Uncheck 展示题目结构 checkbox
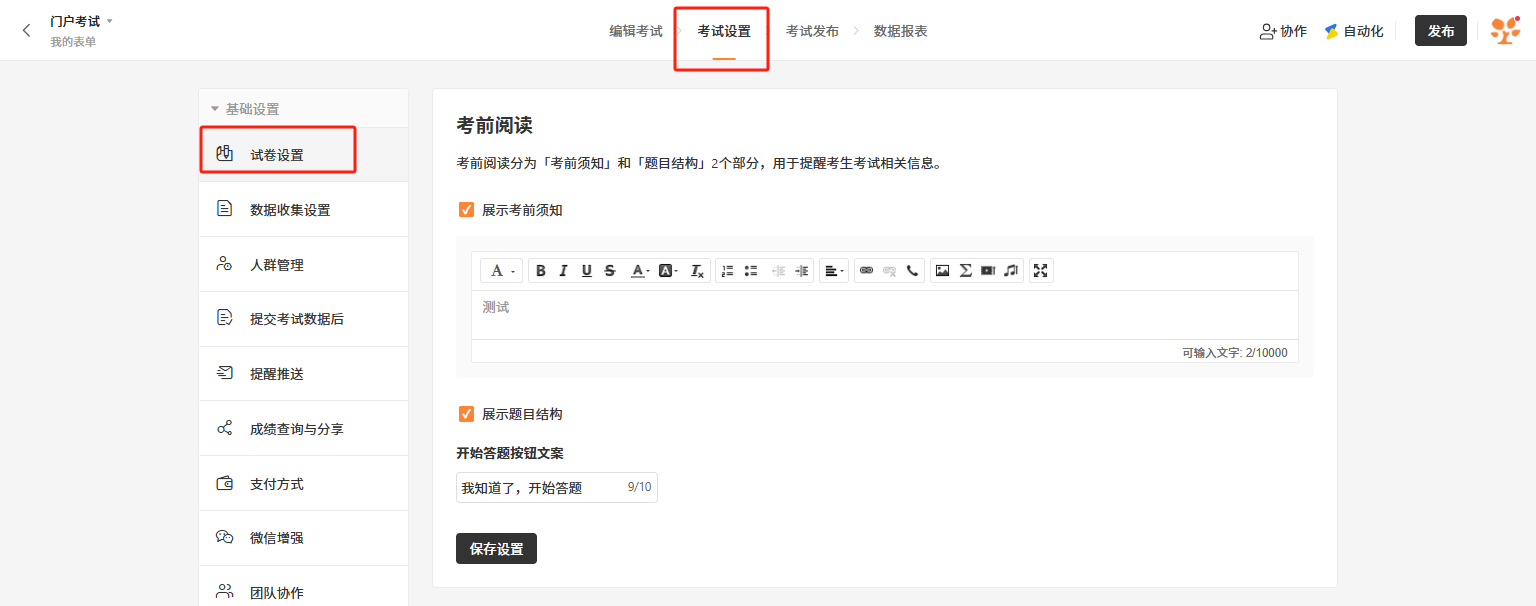 tap(466, 414)
